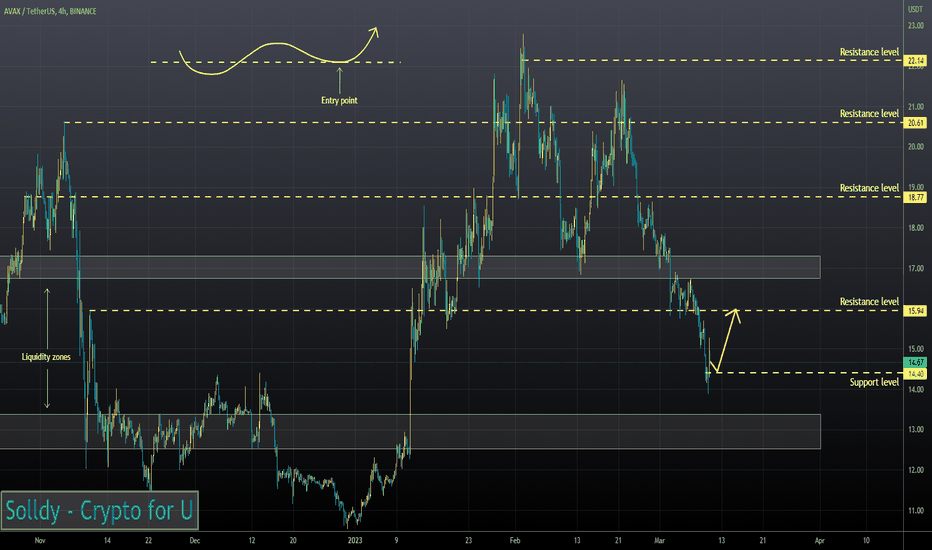Click the Dec date axis label
Image resolution: width=932 pixels, height=550 pixels.
click(194, 540)
